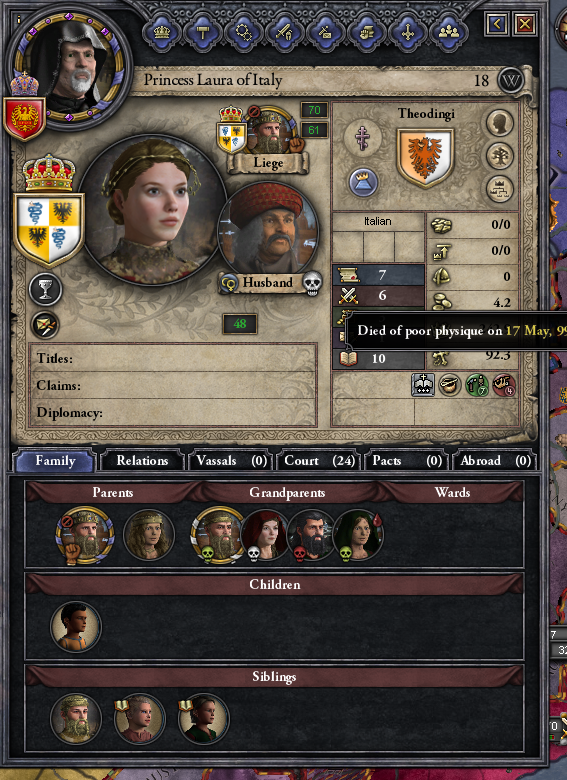Click the head silhouette icon near Theodingi
The image size is (567, 780).
point(499,122)
